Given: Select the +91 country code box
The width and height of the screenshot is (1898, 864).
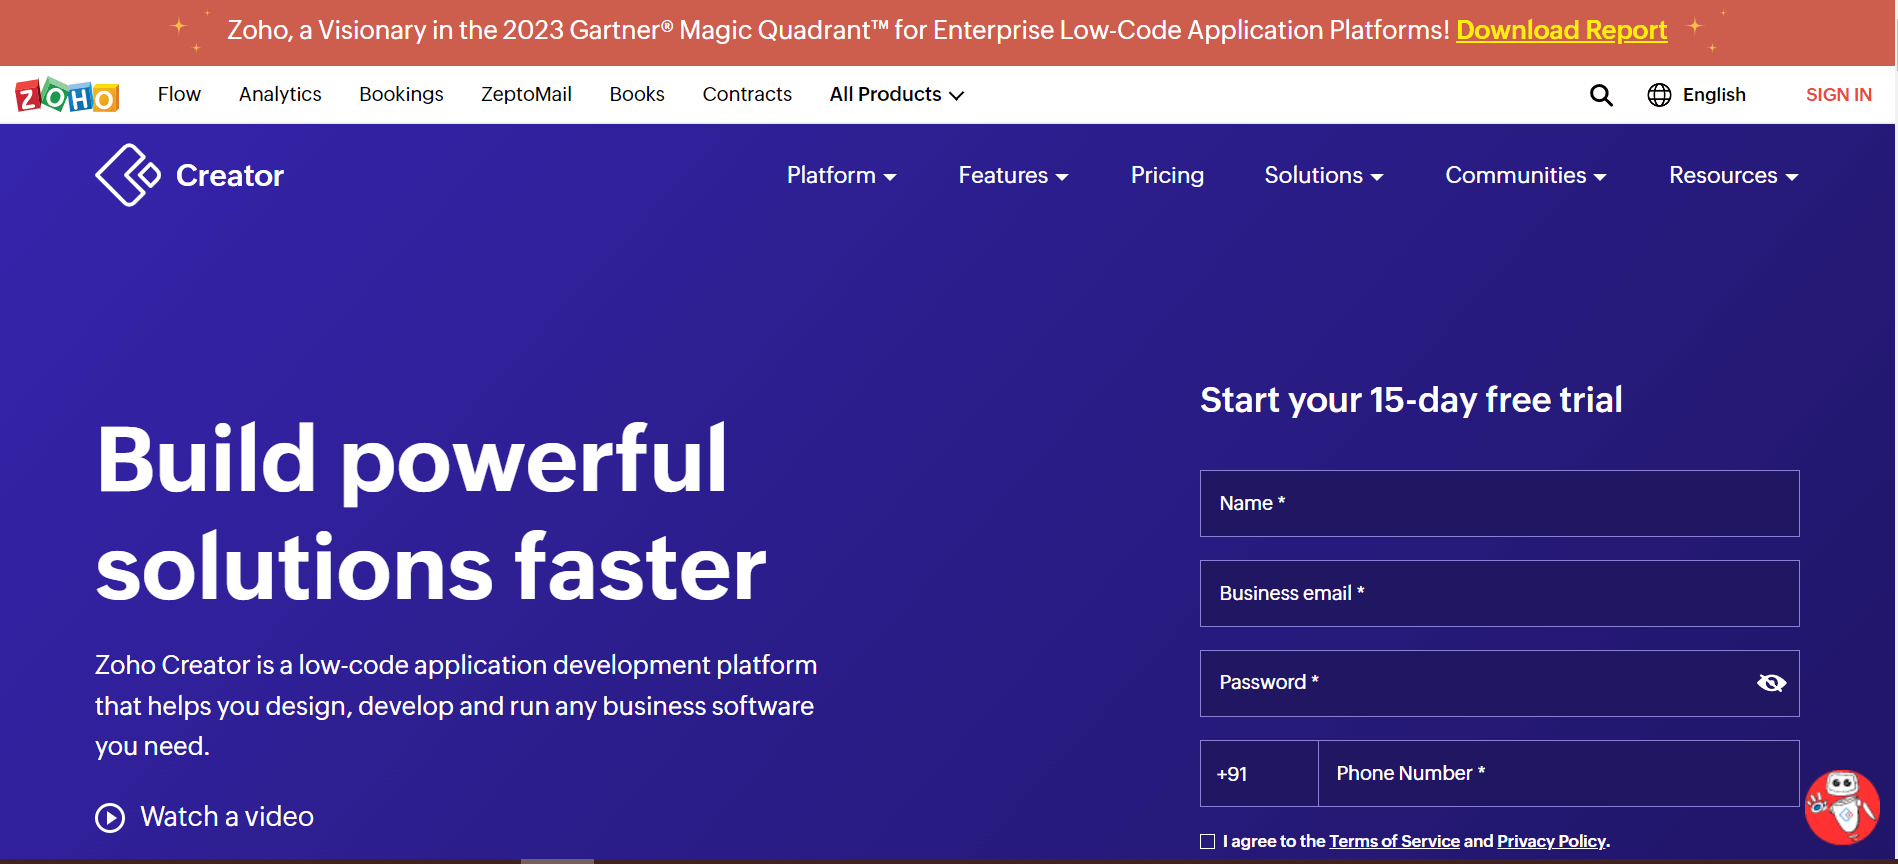Looking at the screenshot, I should [1258, 774].
